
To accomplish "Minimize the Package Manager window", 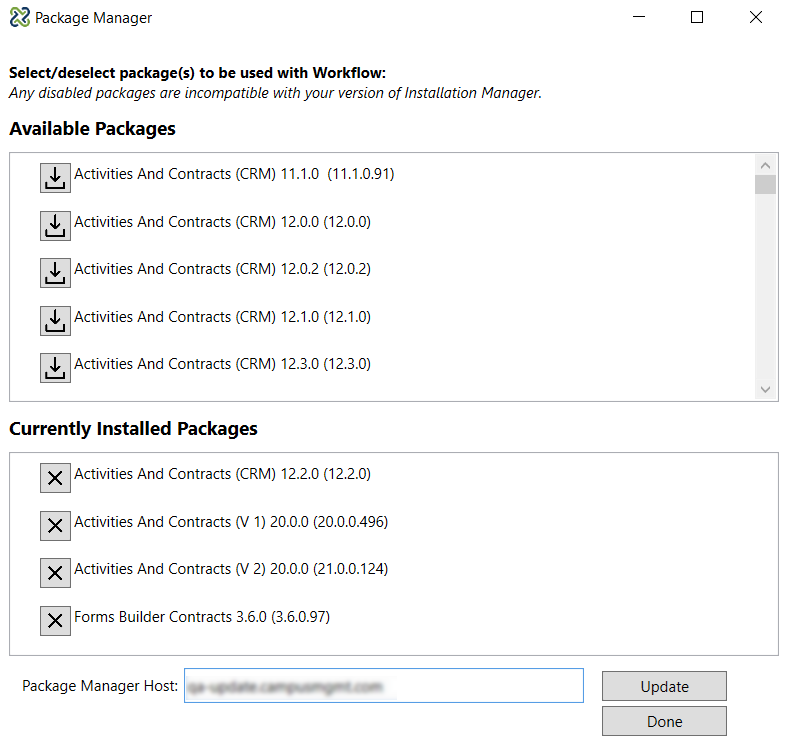I will click(638, 18).
